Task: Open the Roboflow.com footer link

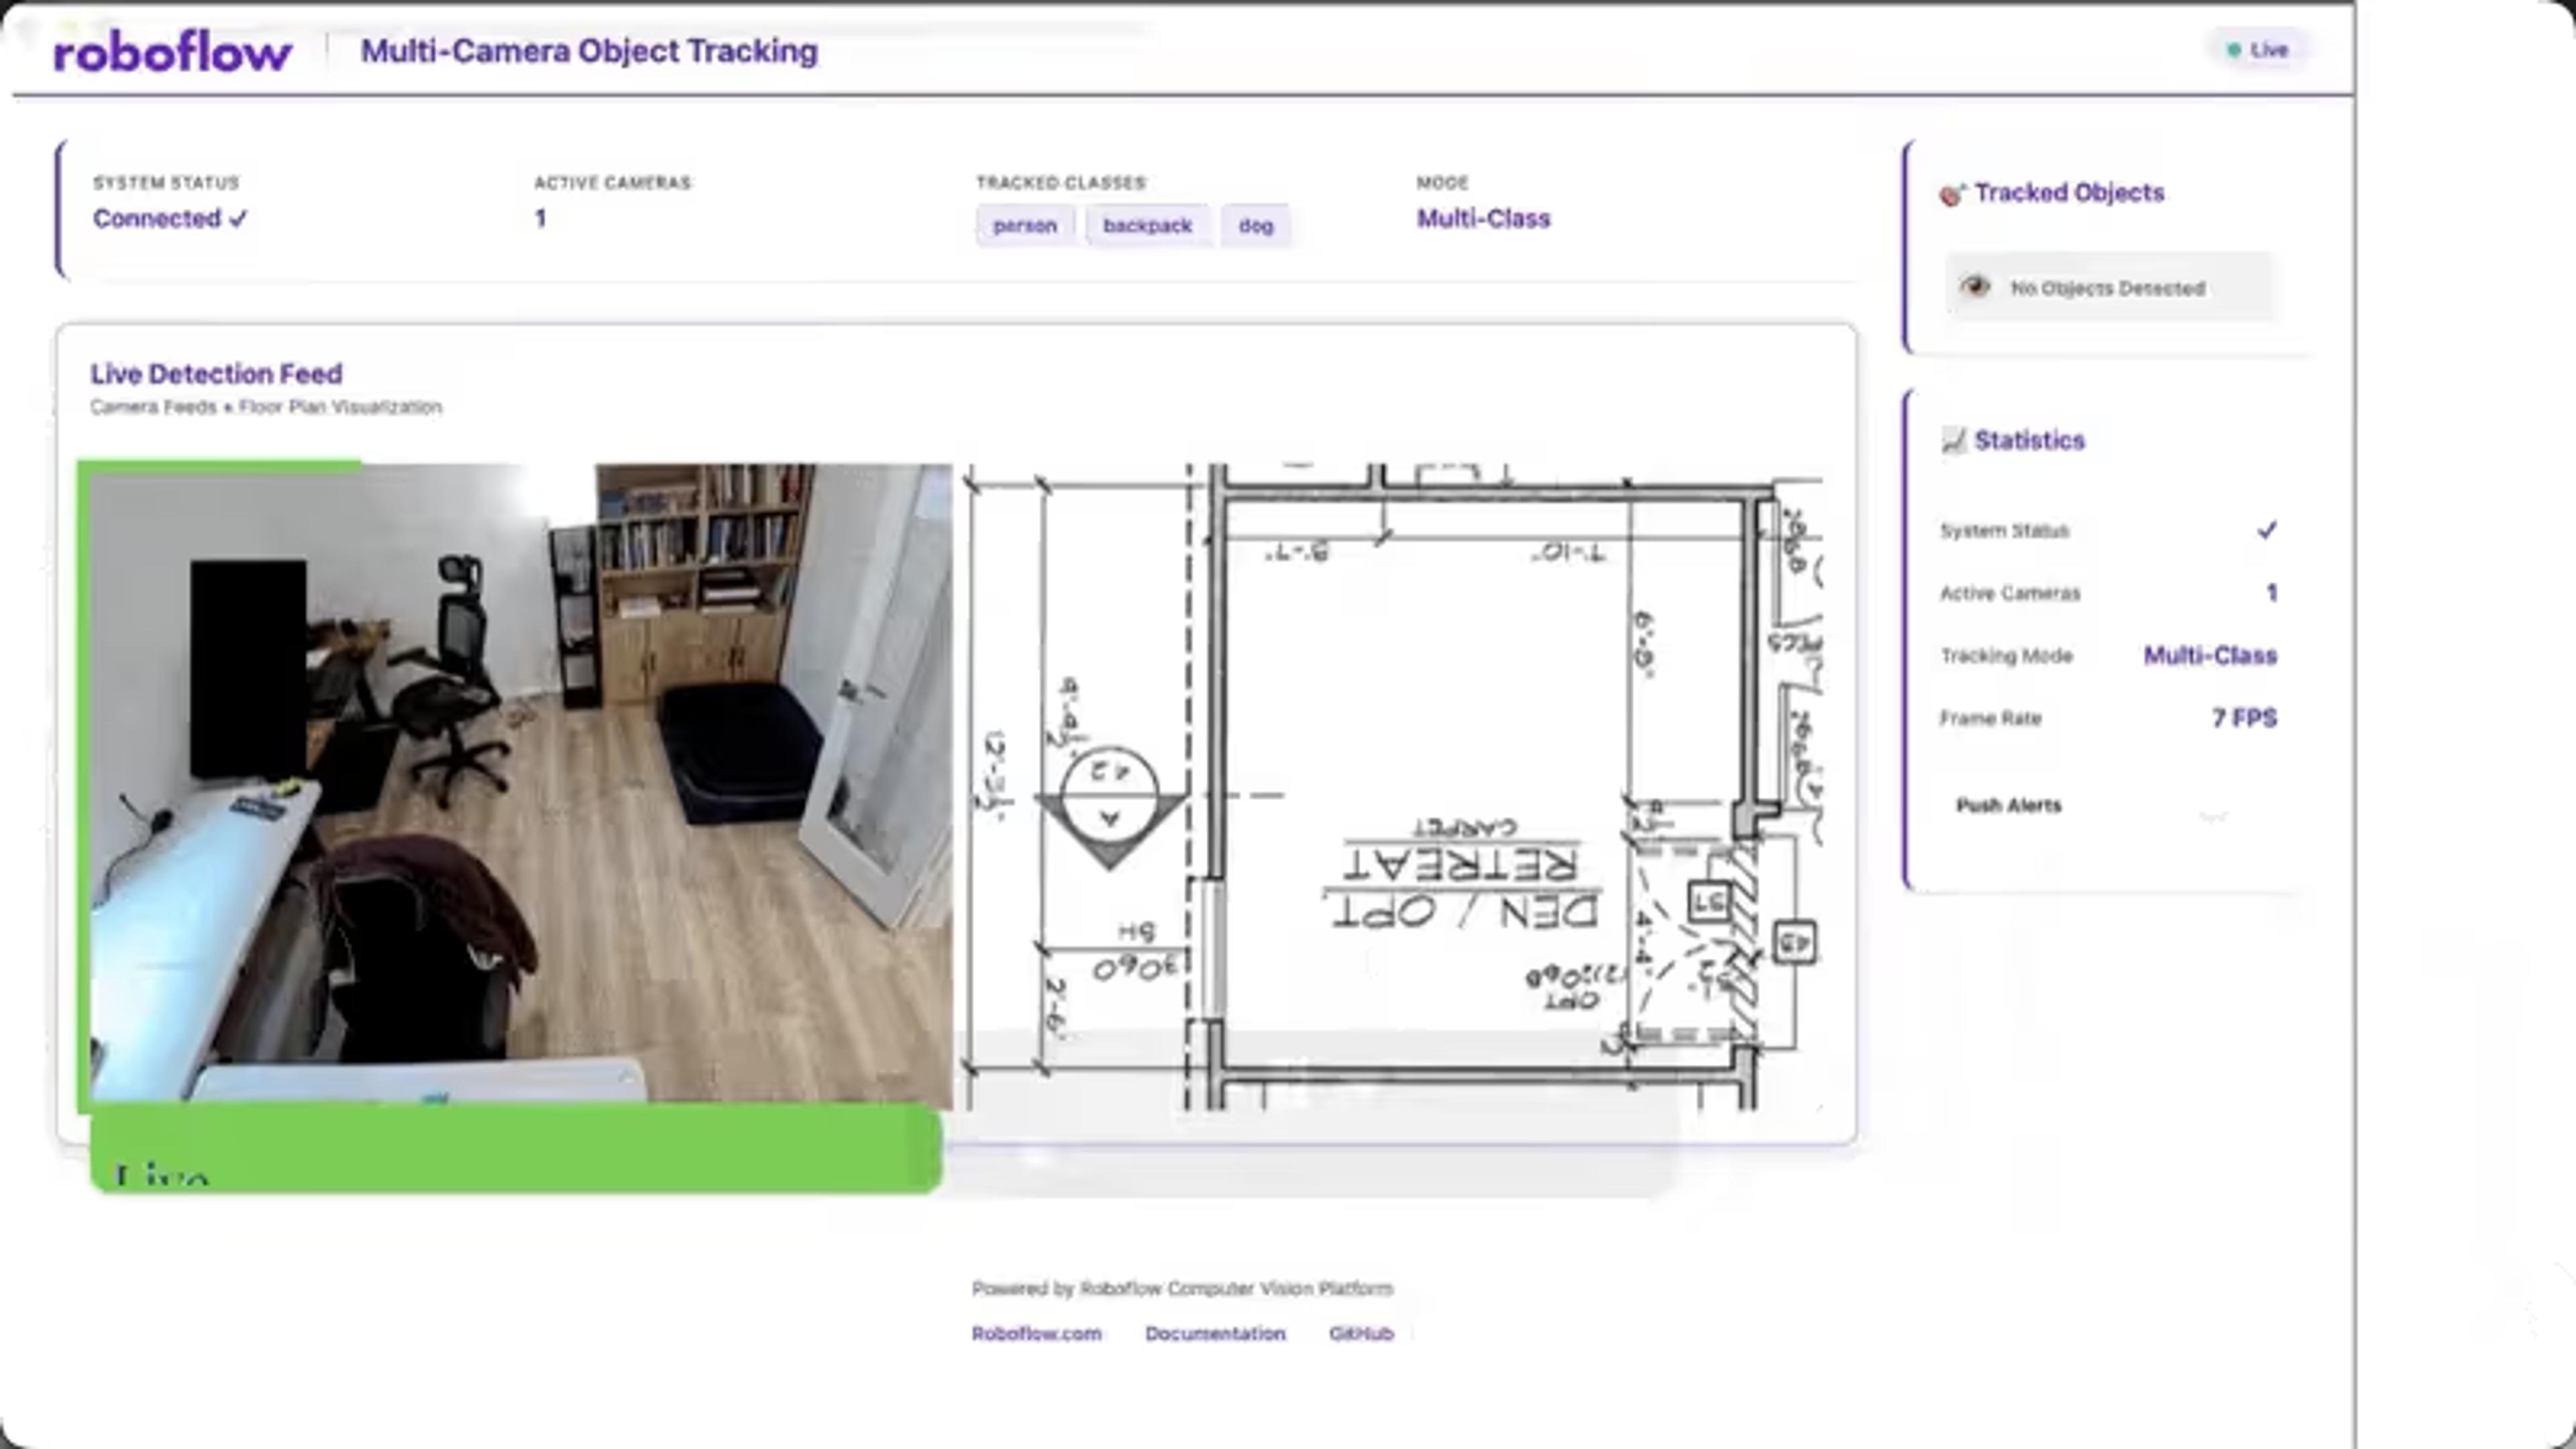Action: tap(1037, 1334)
